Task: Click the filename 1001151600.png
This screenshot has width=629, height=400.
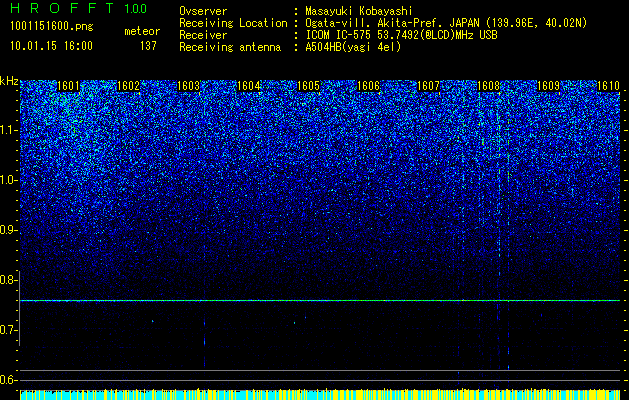Action: point(52,27)
